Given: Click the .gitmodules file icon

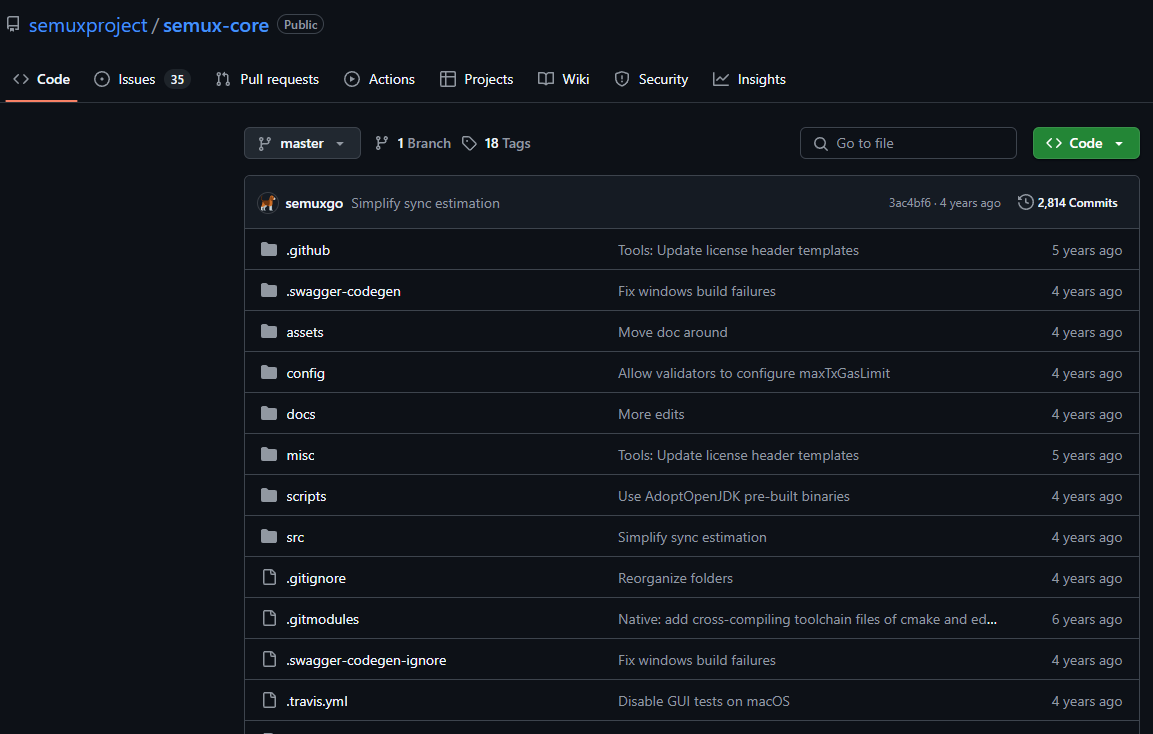Looking at the screenshot, I should [270, 619].
